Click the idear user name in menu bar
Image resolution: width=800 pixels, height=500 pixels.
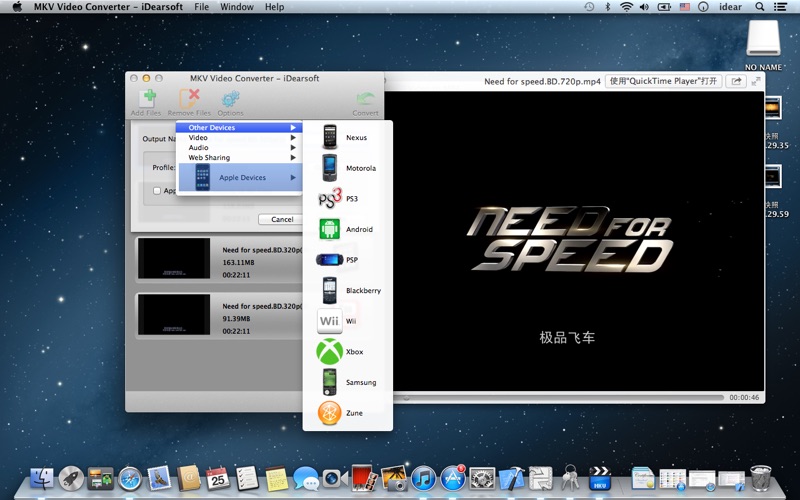(x=731, y=7)
